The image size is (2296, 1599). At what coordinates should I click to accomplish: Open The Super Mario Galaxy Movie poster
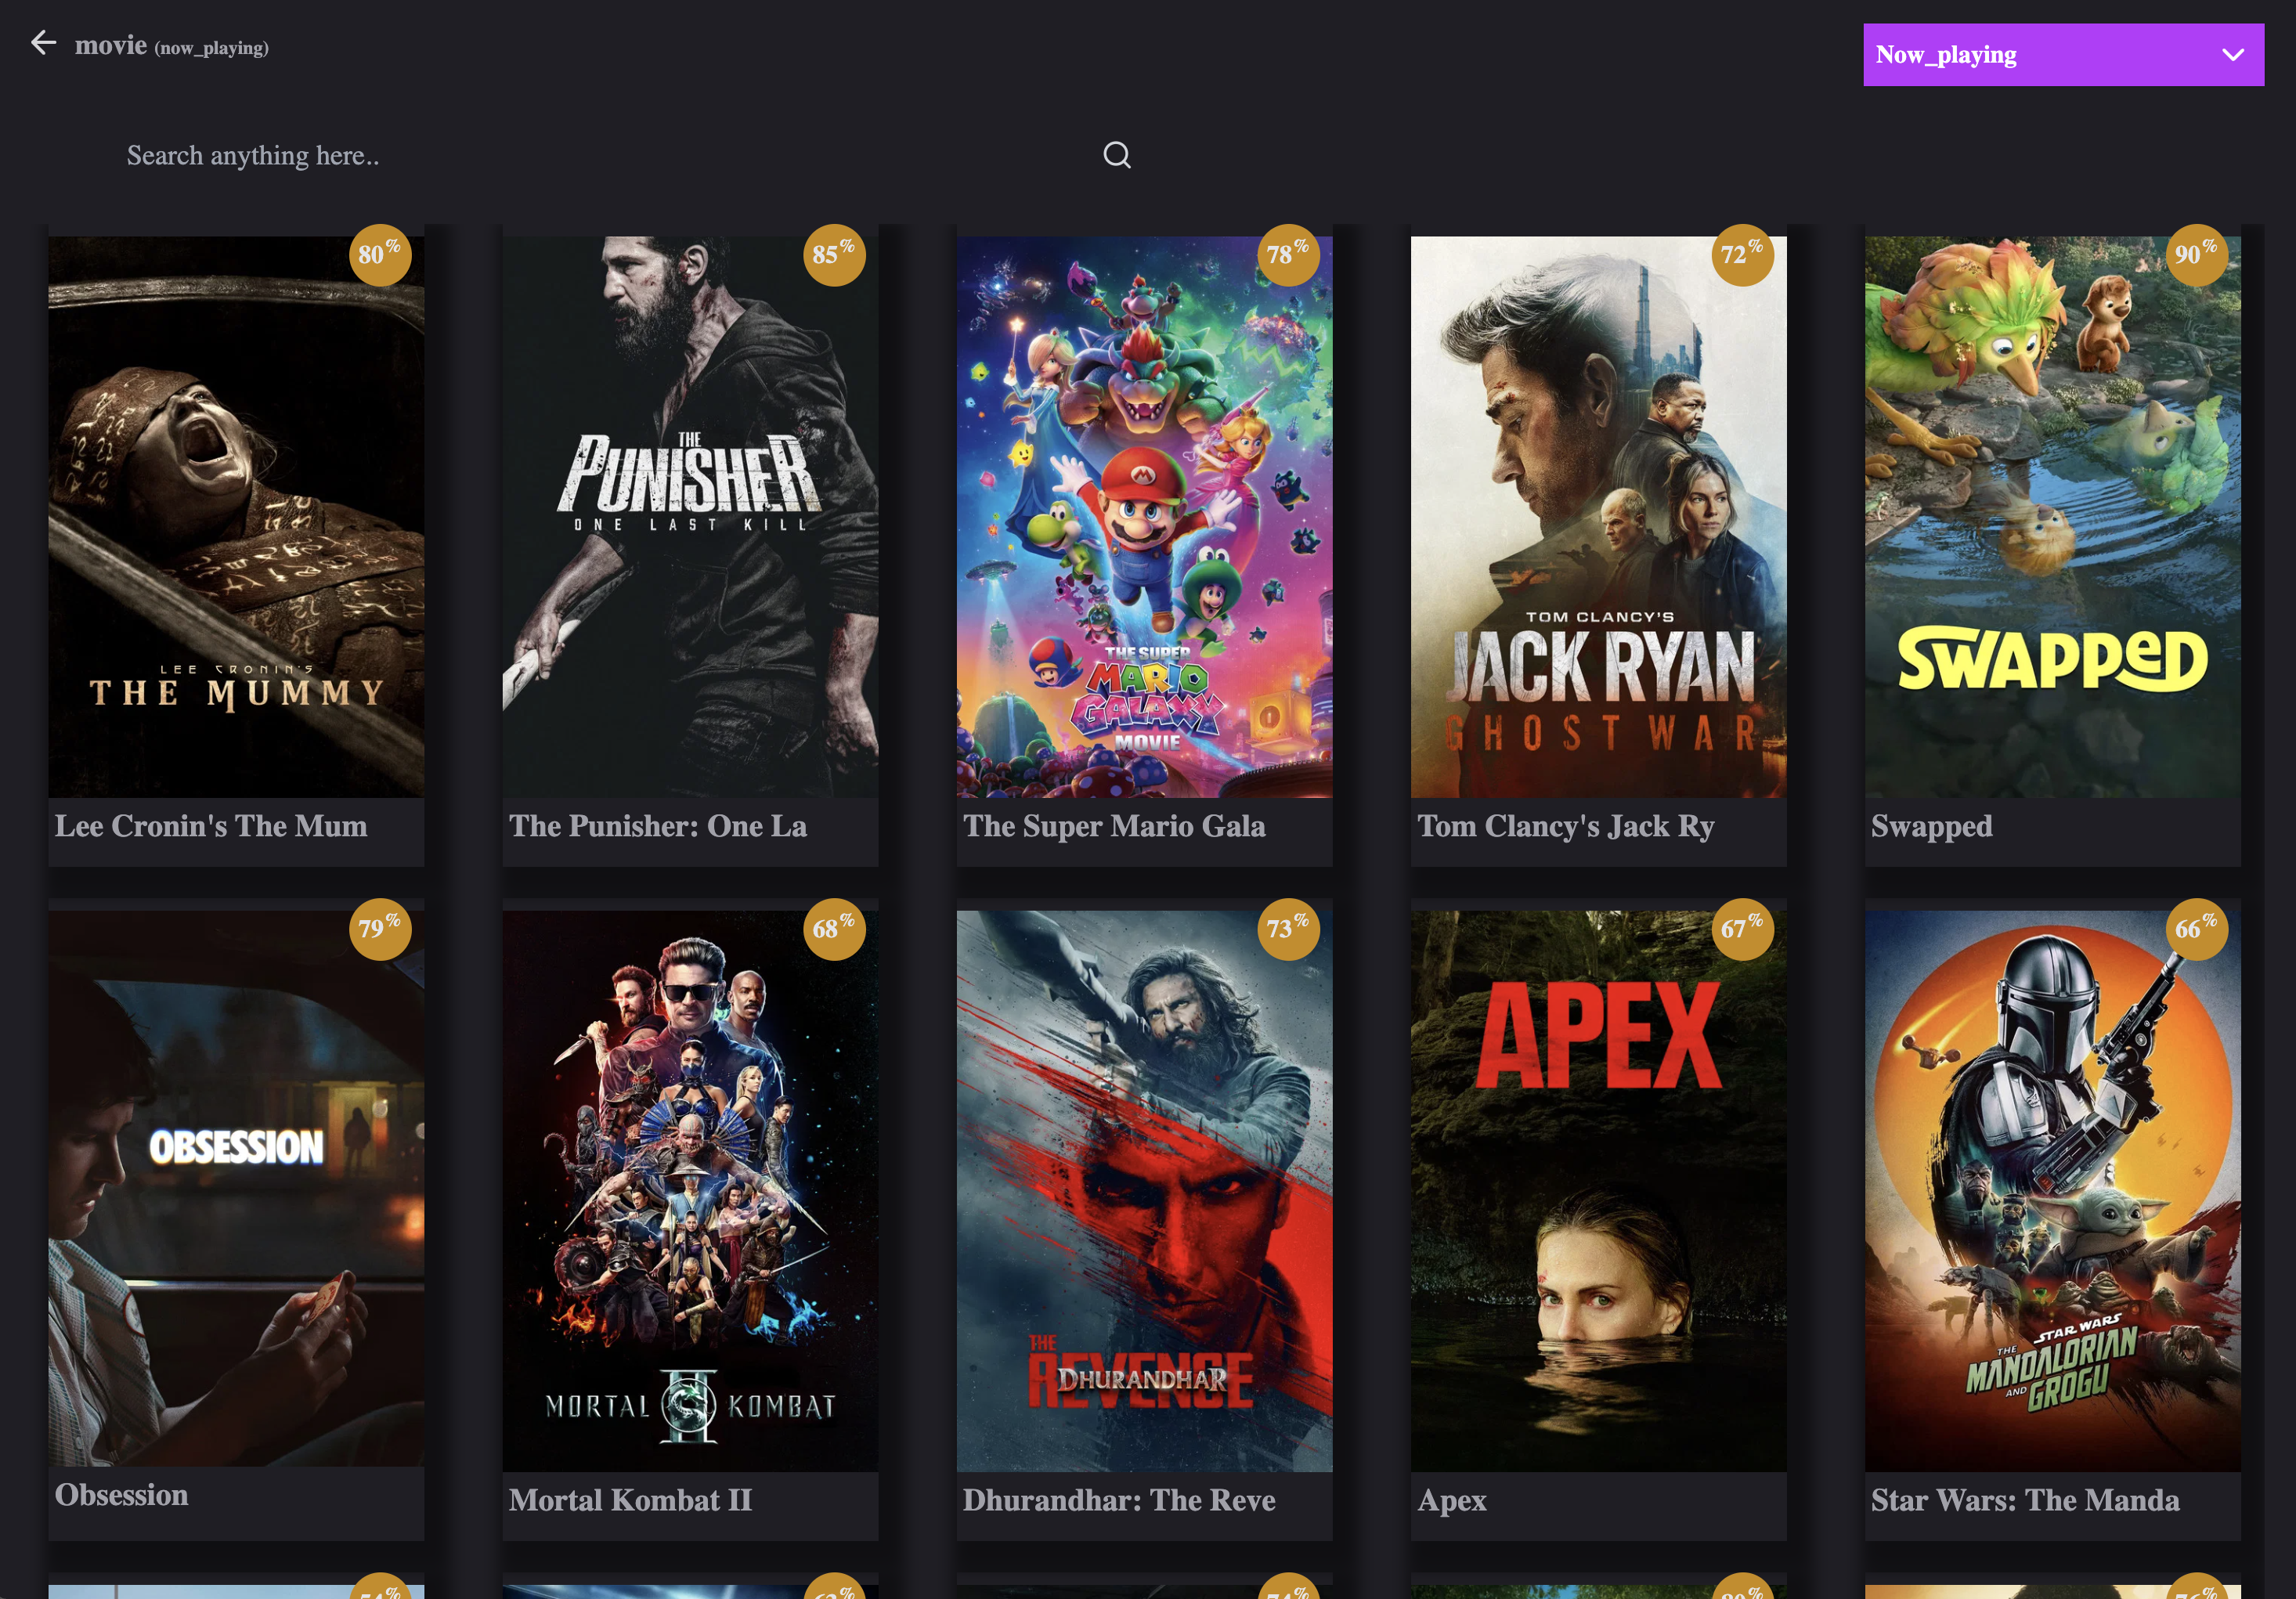1144,516
